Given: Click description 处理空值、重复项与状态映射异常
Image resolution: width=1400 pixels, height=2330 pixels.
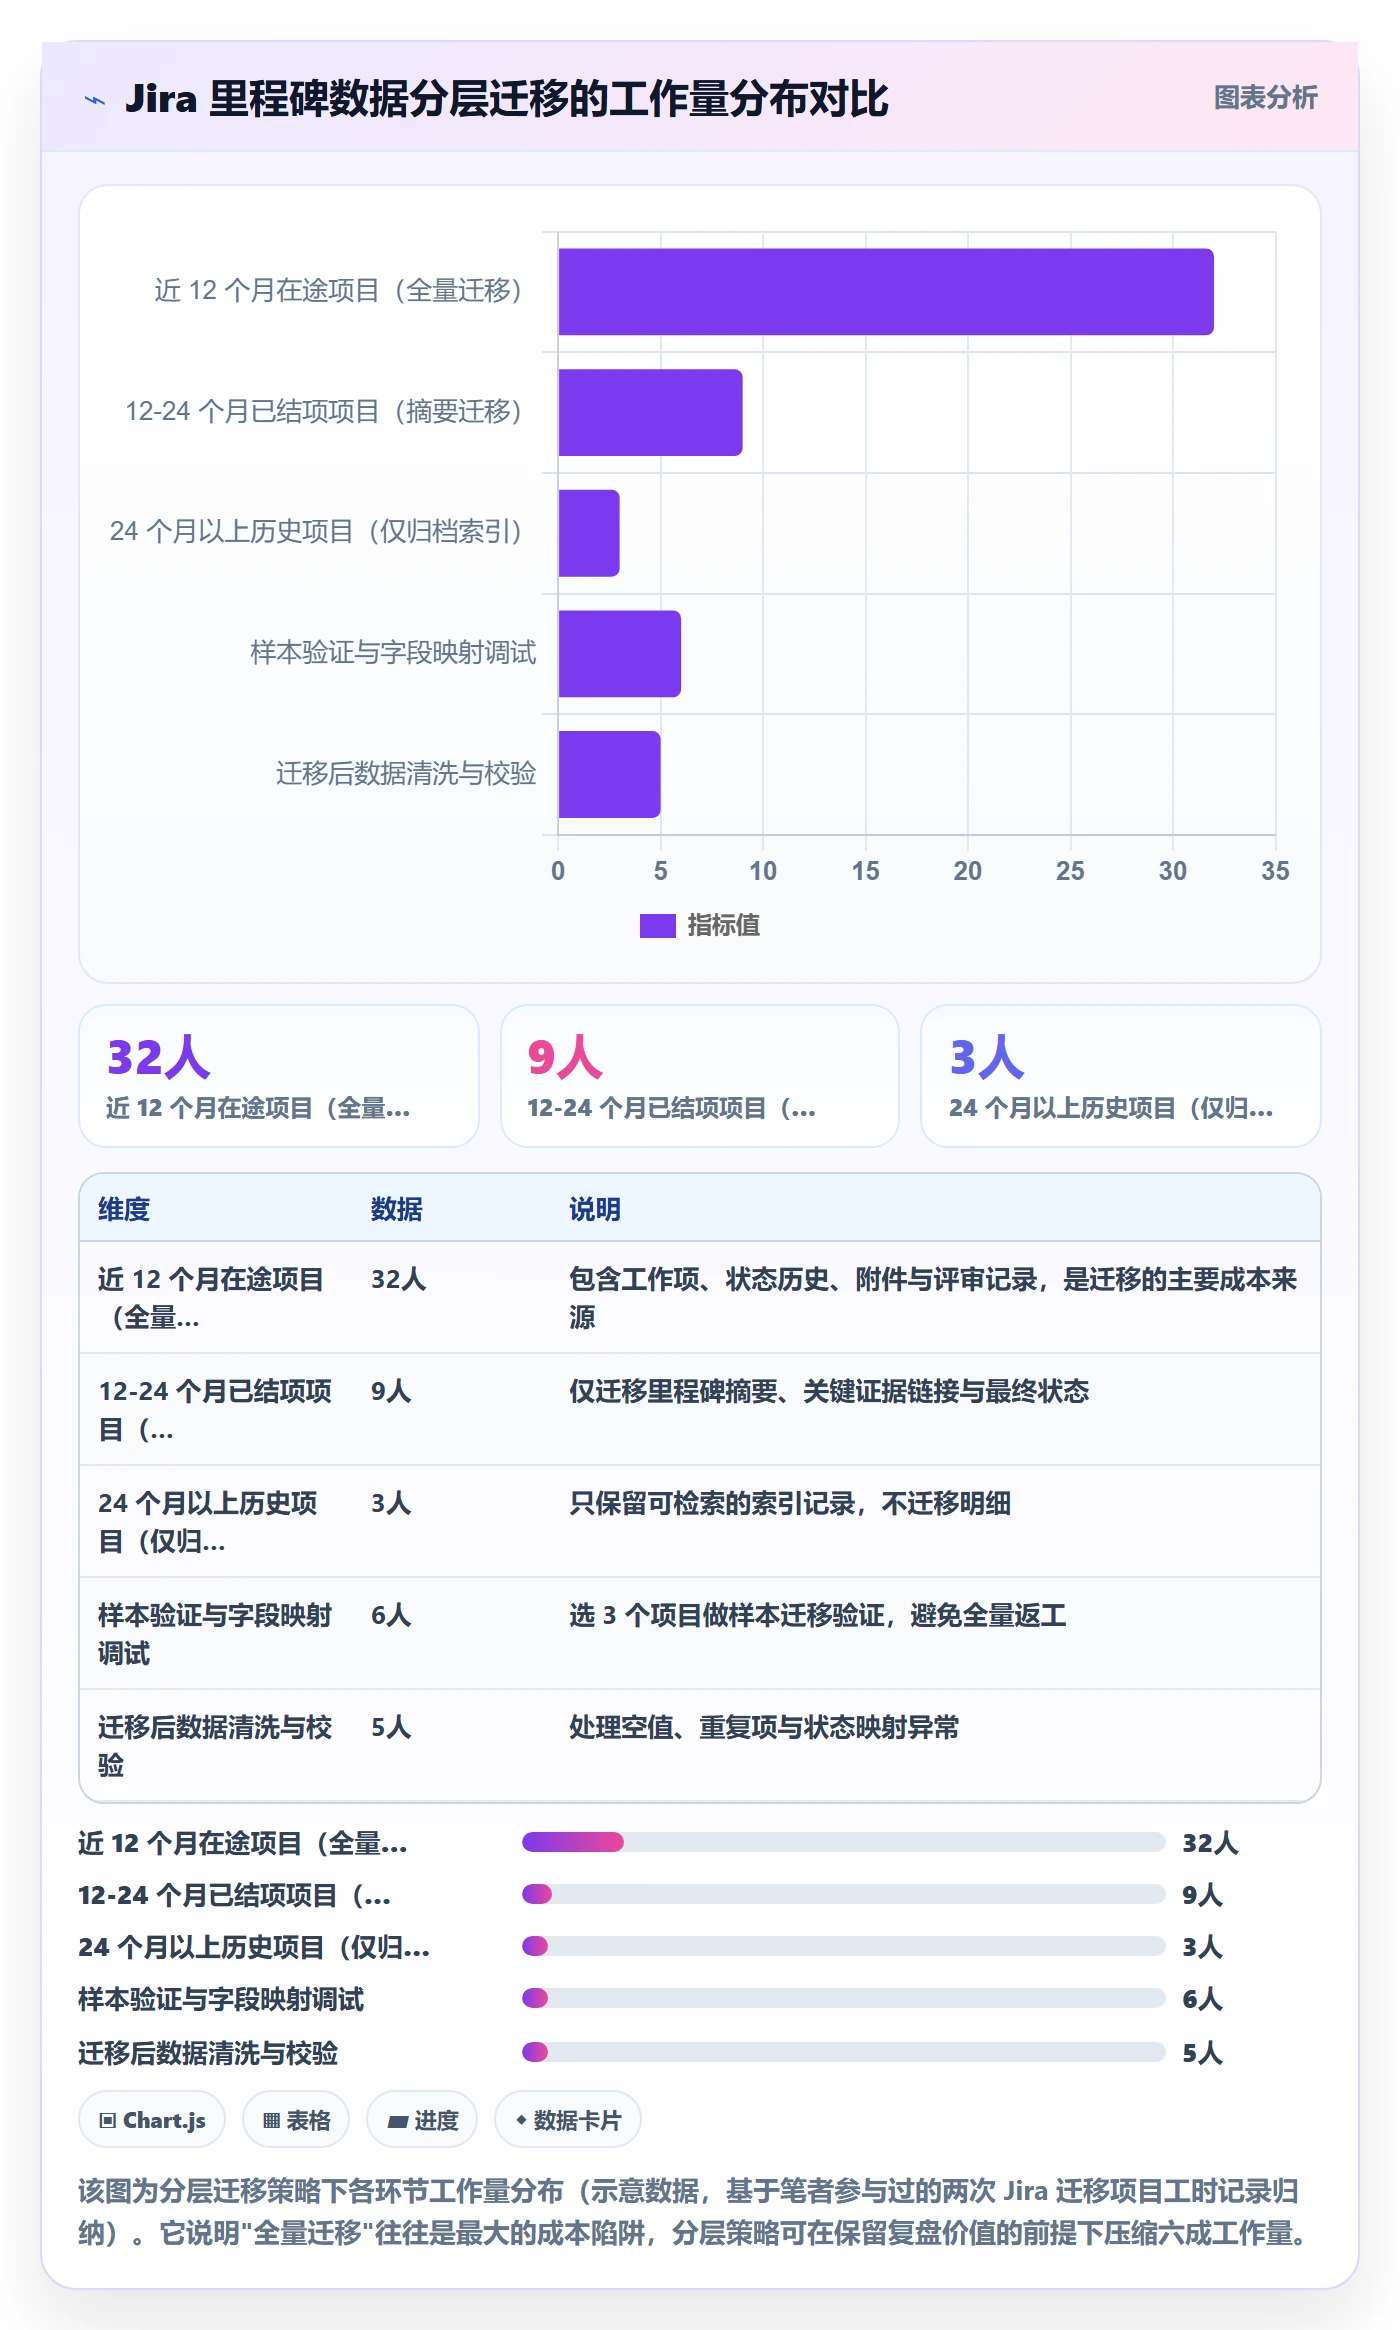Looking at the screenshot, I should pyautogui.click(x=764, y=1727).
